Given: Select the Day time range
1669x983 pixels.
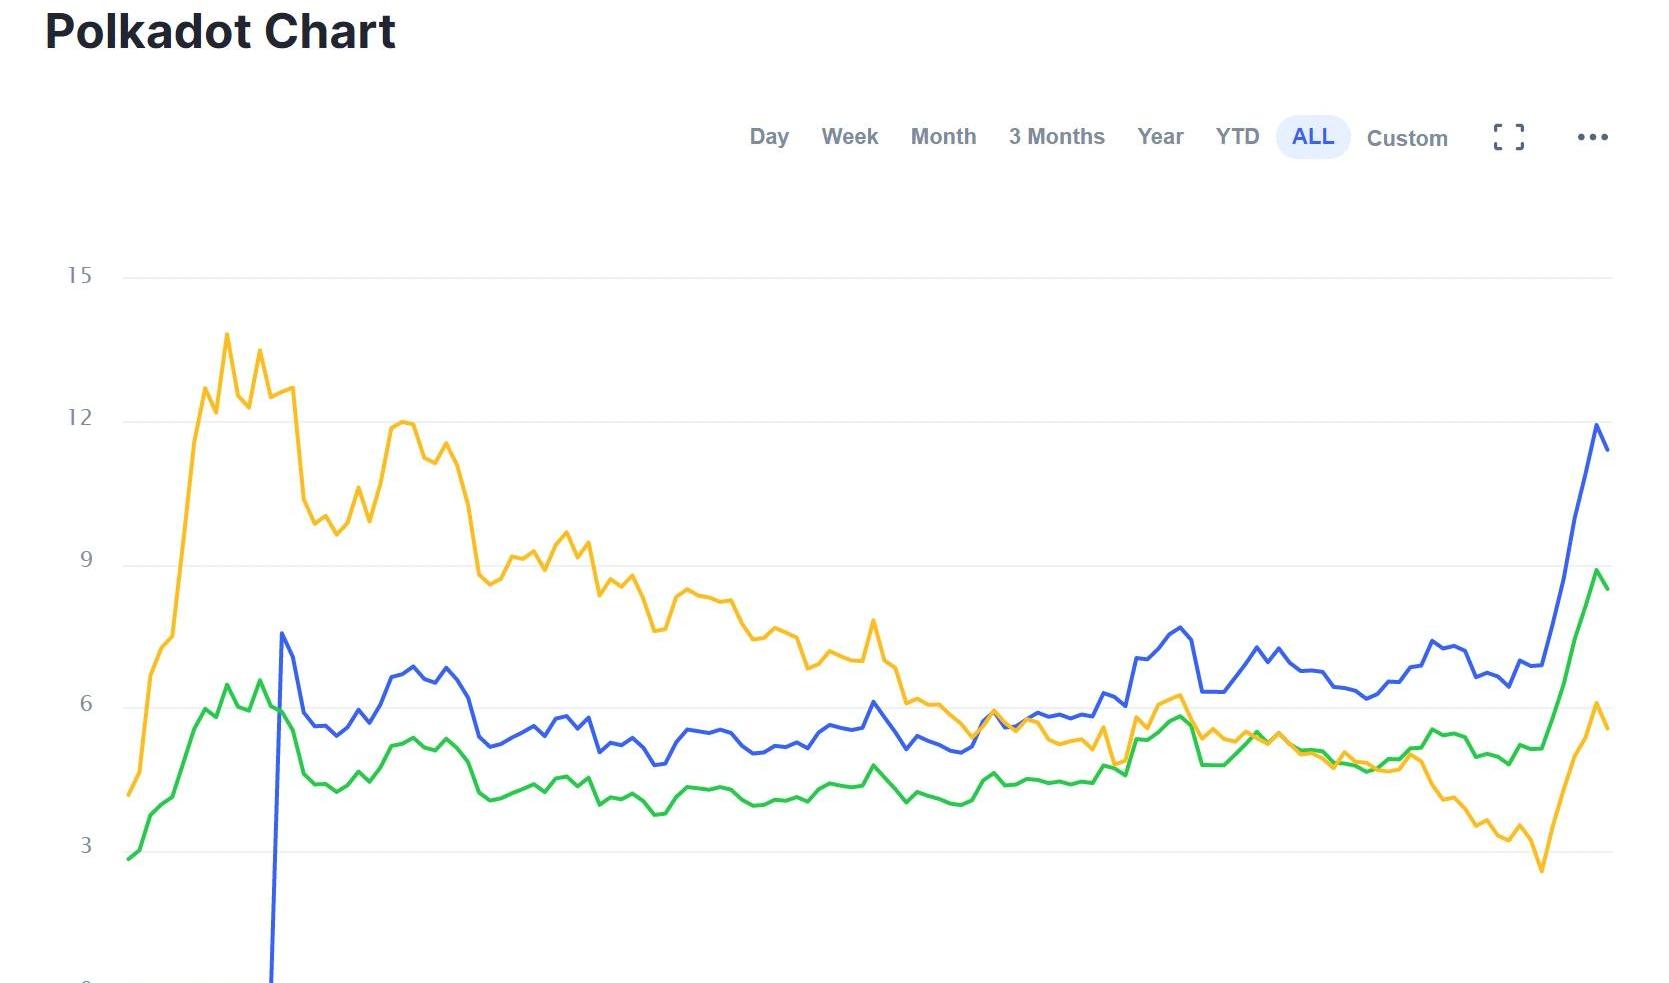Looking at the screenshot, I should click(769, 137).
